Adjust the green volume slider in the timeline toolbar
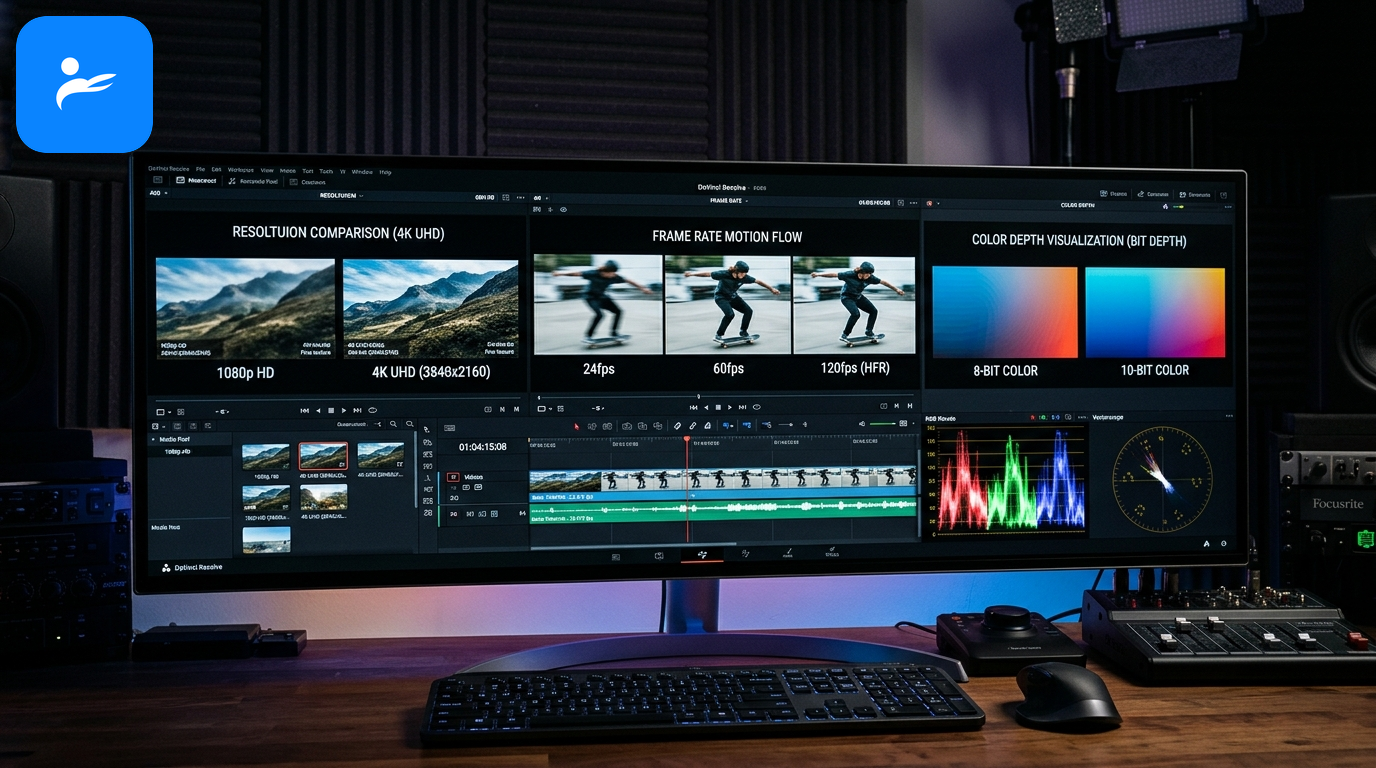Viewport: 1376px width, 768px height. [x=884, y=424]
